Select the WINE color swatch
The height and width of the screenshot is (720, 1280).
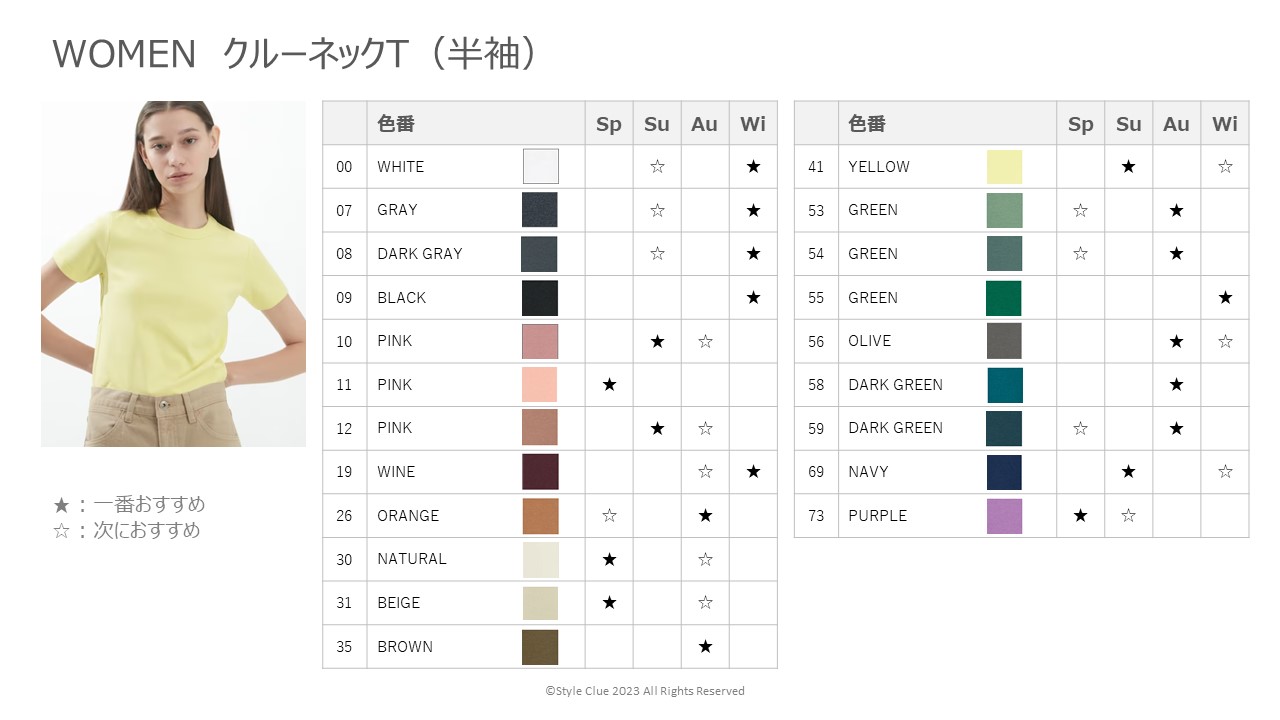[x=540, y=472]
